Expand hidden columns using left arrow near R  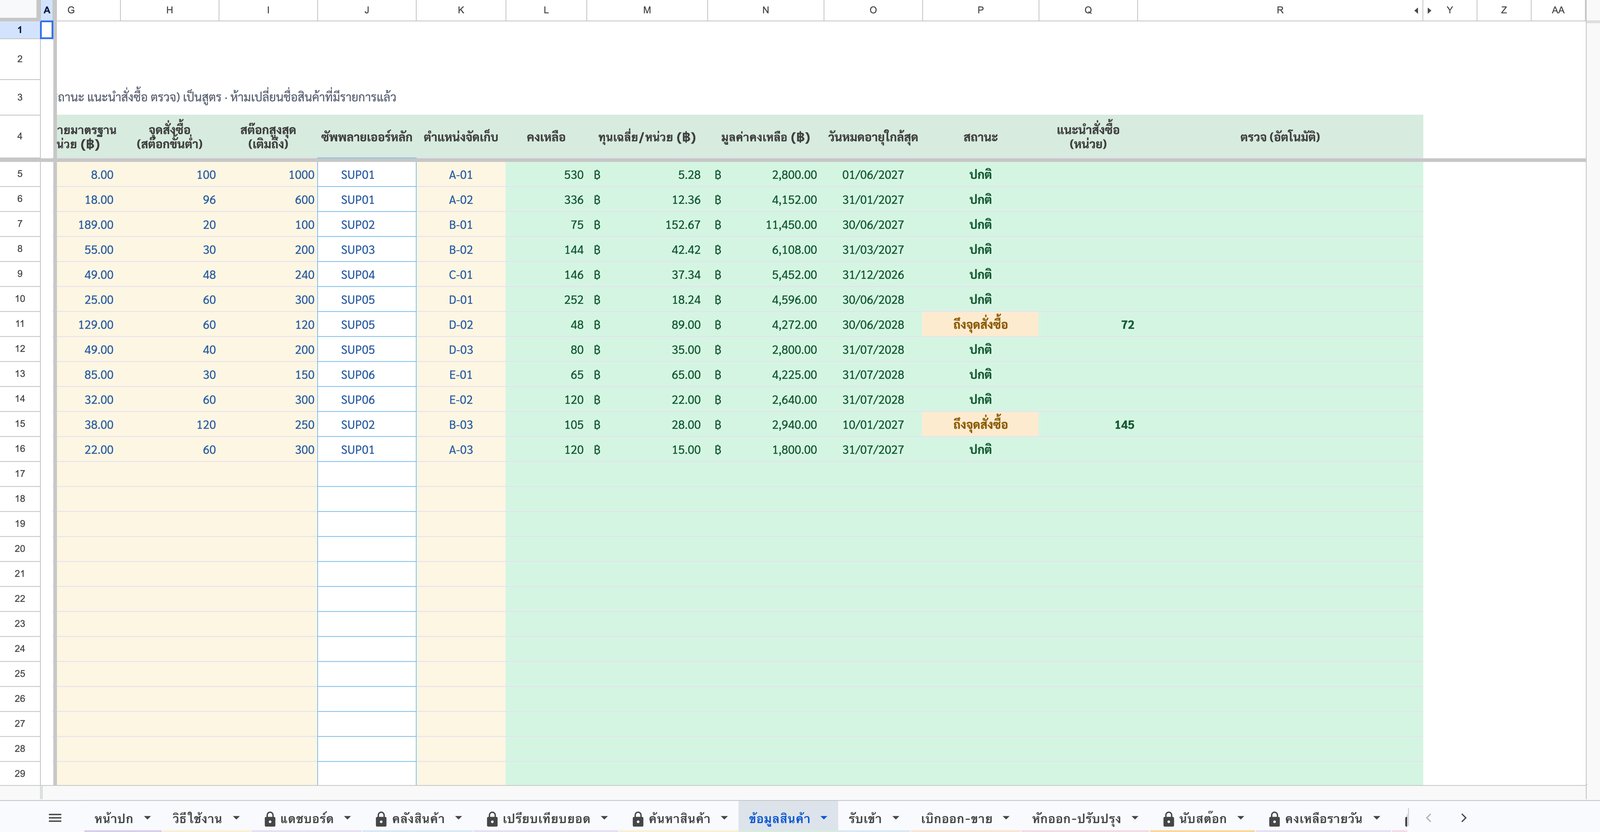[1416, 10]
